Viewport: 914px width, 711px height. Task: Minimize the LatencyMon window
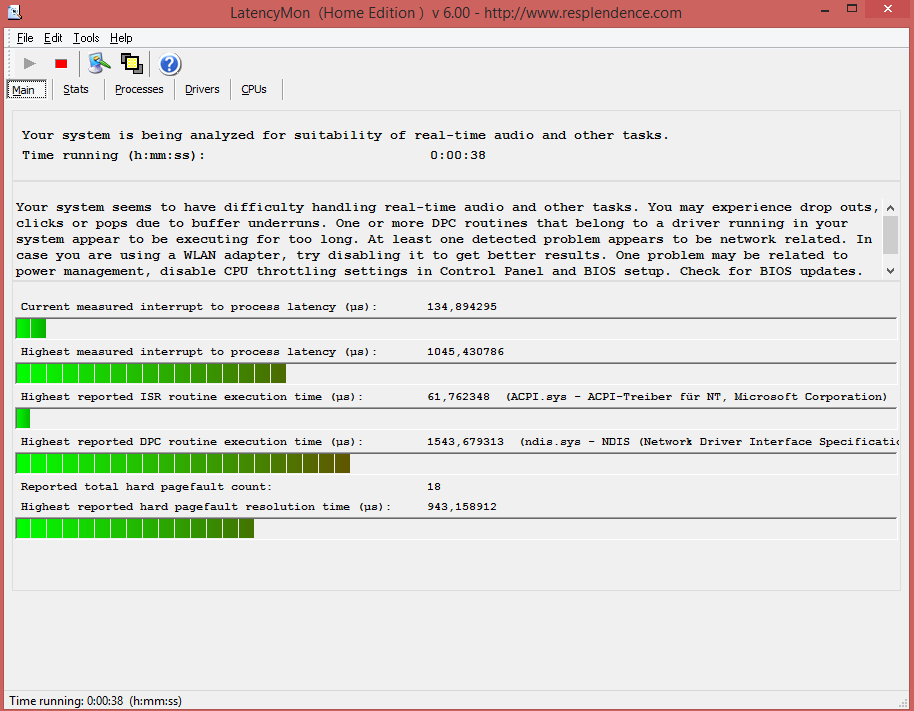[x=825, y=10]
